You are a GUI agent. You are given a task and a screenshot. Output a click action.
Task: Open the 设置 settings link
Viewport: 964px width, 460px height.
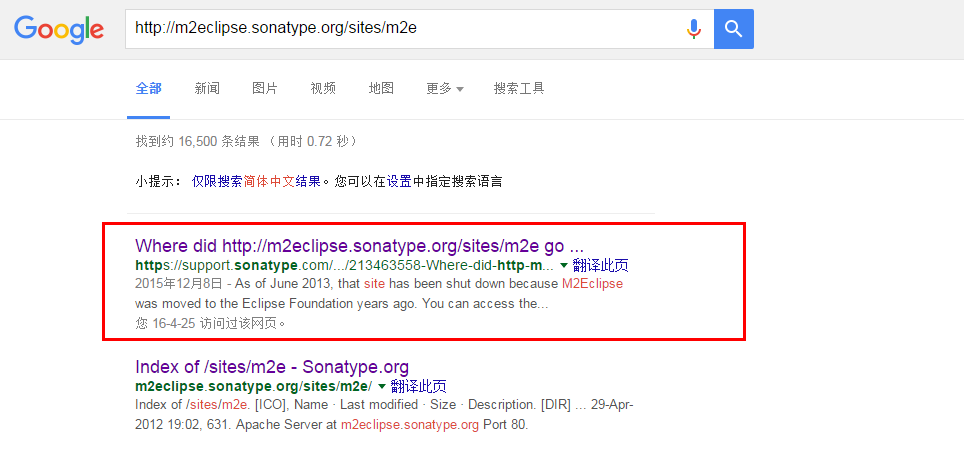tap(399, 182)
